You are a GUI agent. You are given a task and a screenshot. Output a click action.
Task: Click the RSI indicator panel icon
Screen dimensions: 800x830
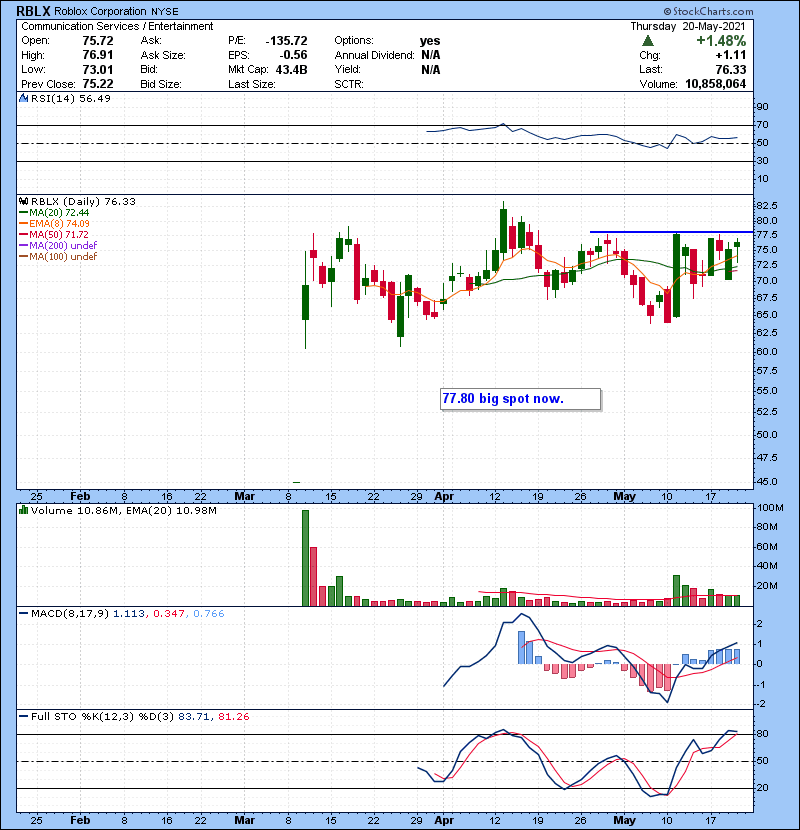pos(23,98)
